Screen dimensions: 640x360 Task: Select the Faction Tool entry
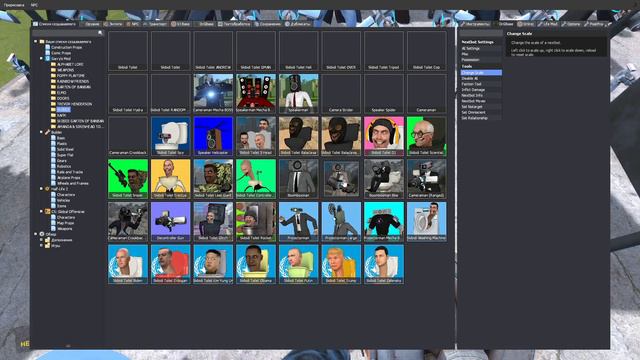[481, 84]
